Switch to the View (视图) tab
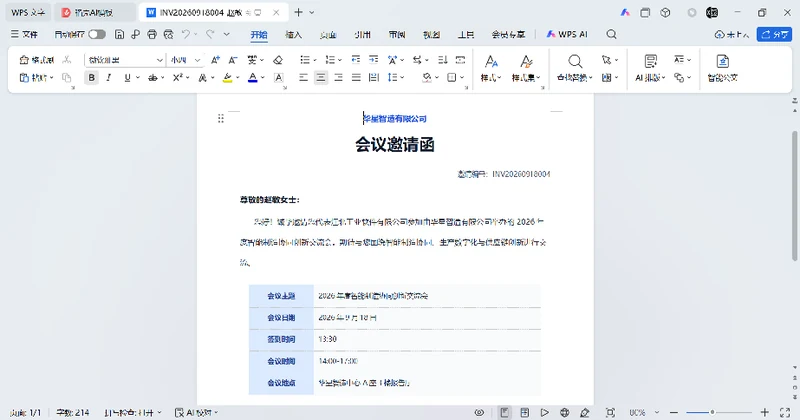Viewport: 800px width, 420px height. point(432,34)
